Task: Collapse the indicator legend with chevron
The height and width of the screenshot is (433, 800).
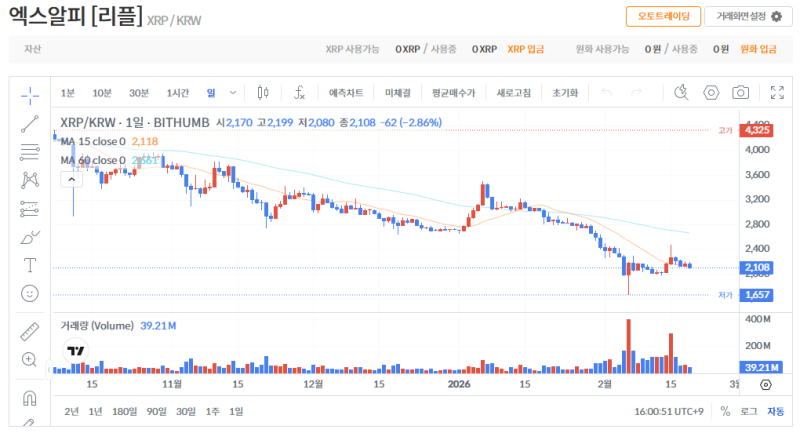Action: coord(71,180)
